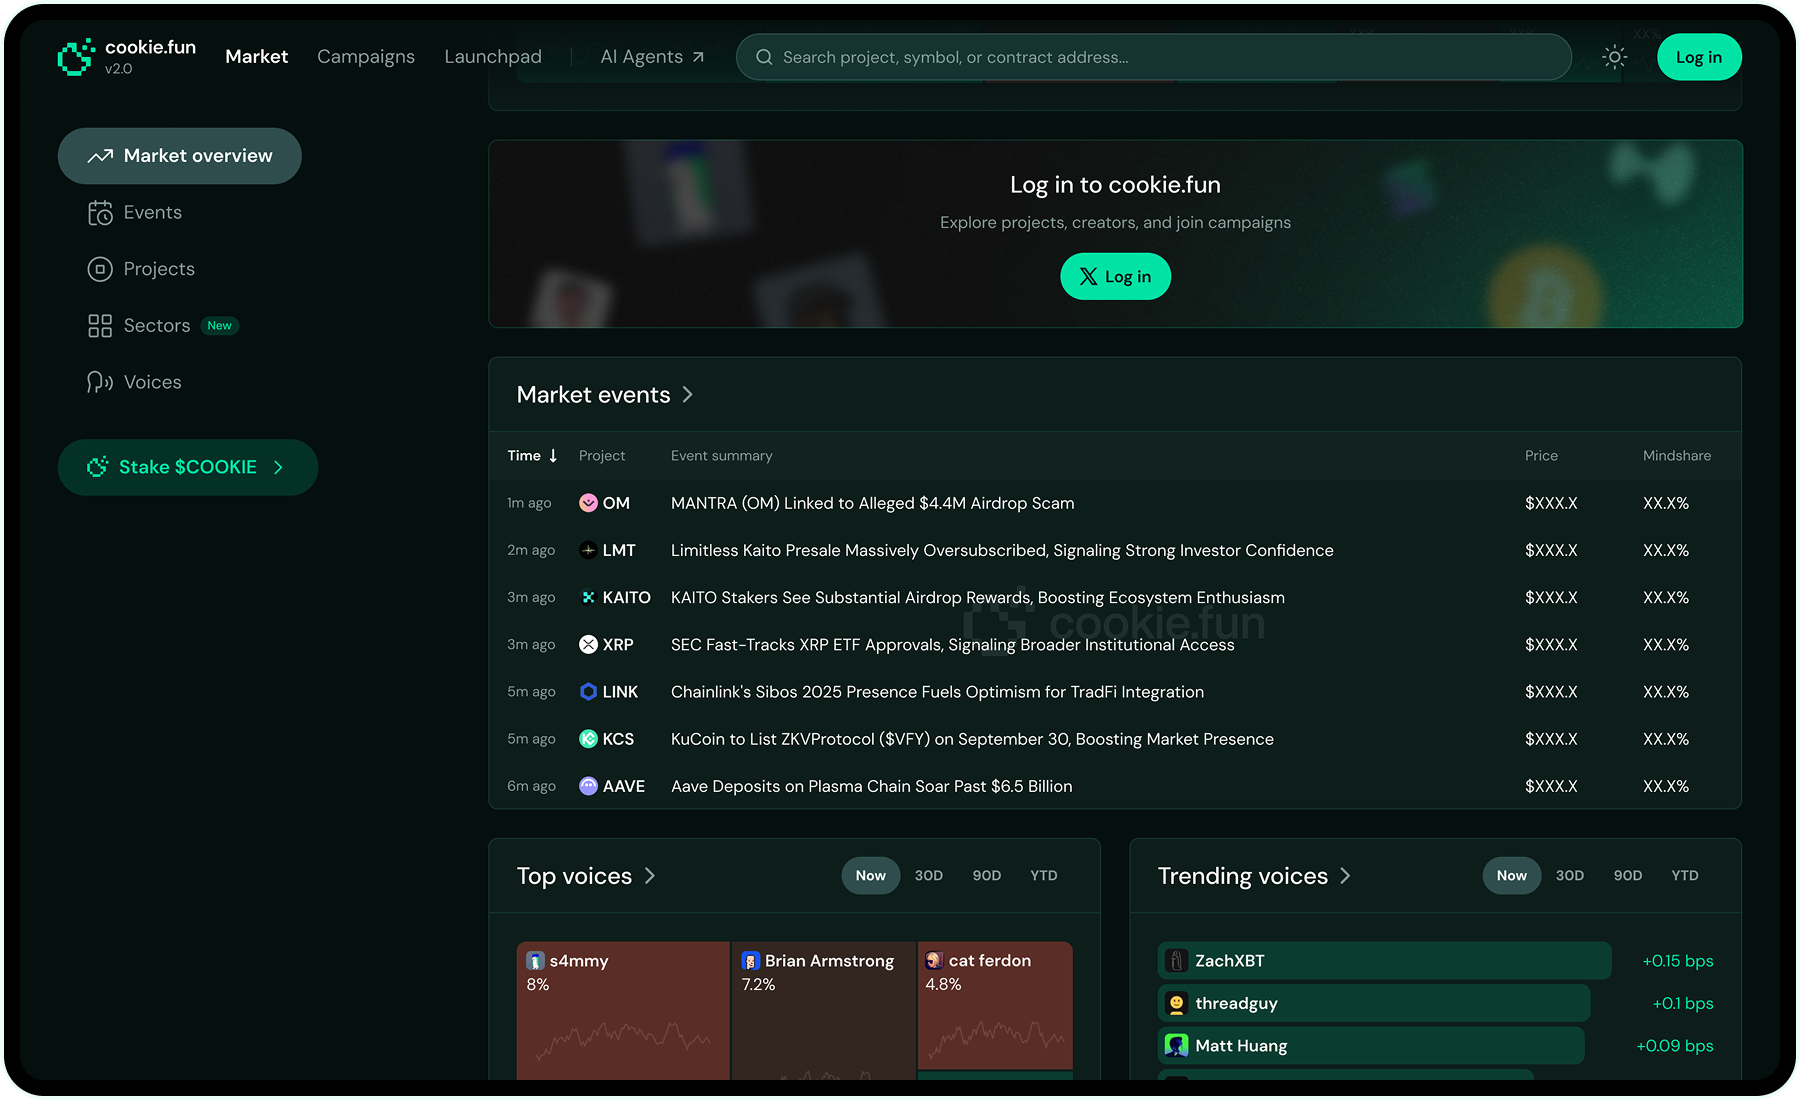This screenshot has height=1100, width=1800.
Task: Sort by Time arrow icon
Action: click(x=553, y=456)
